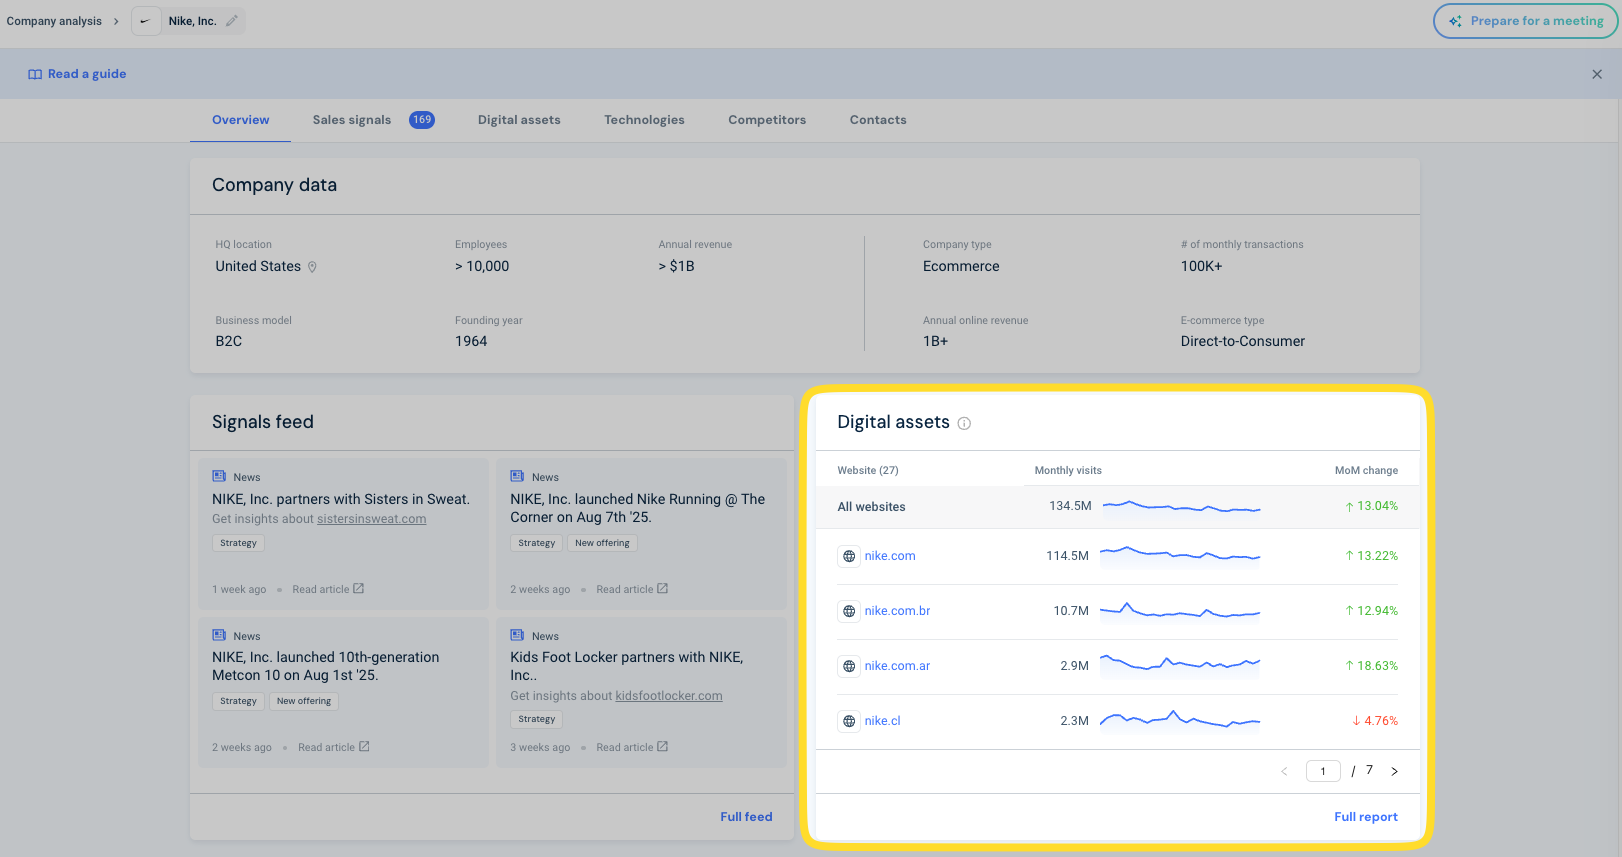This screenshot has height=857, width=1622.
Task: Click nike.com monthly visits sparkline chart
Action: coord(1180,555)
